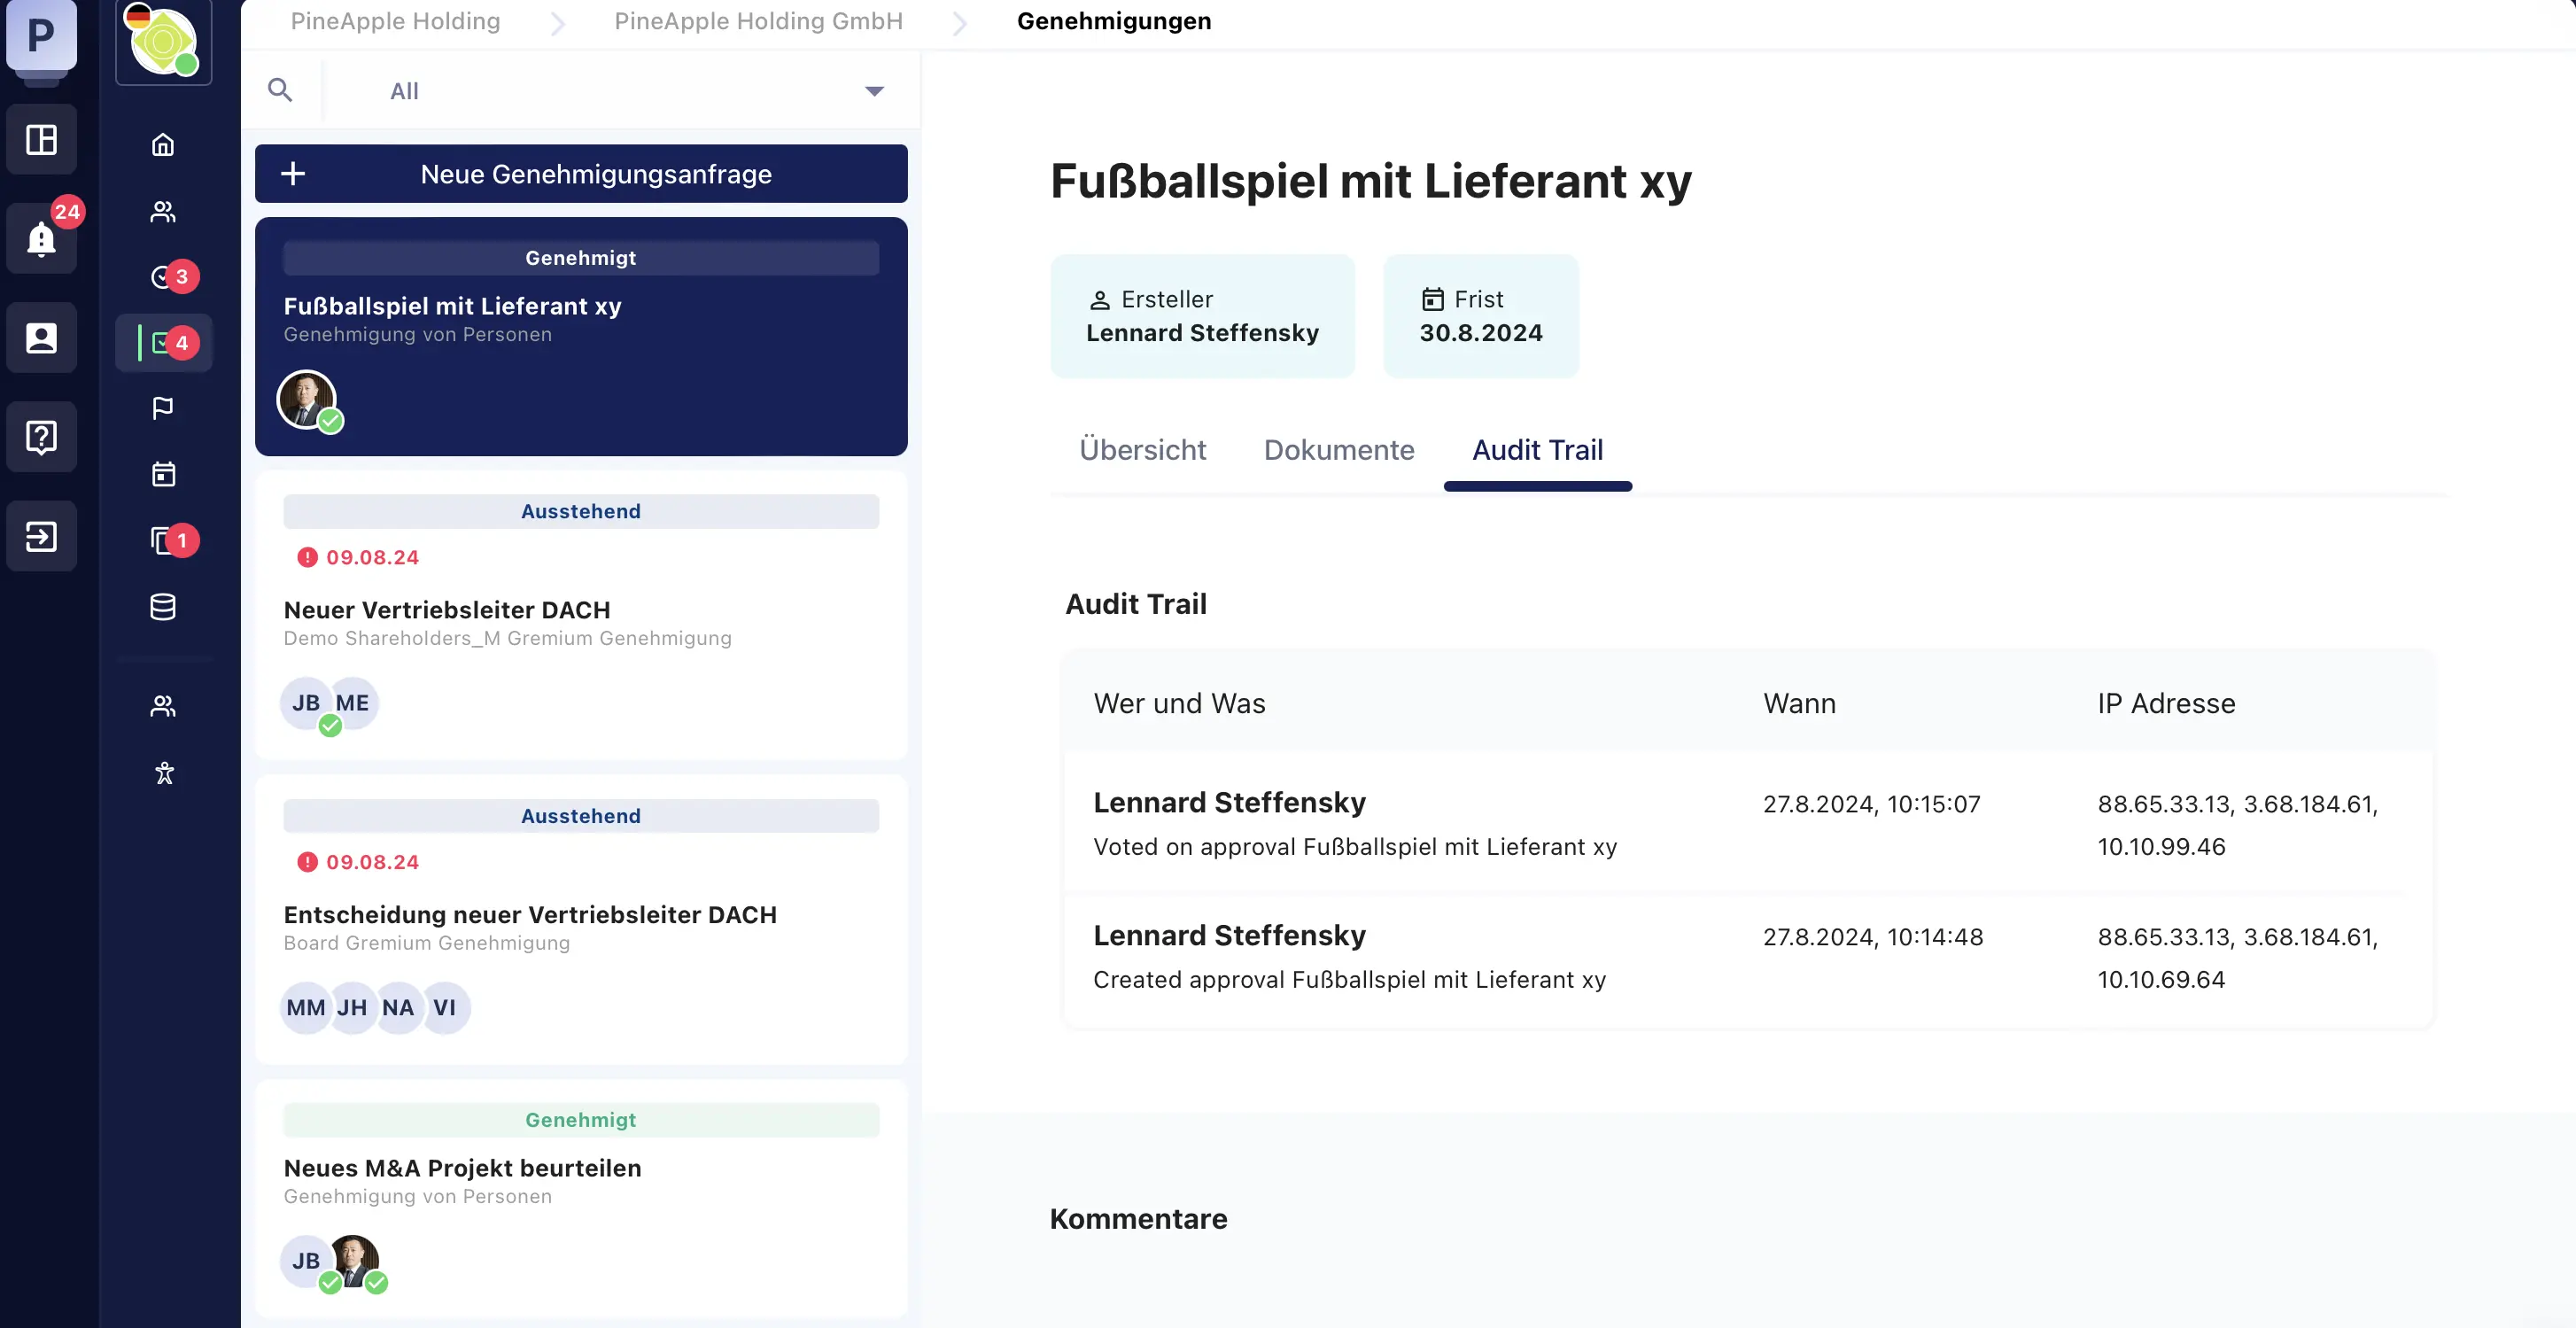The height and width of the screenshot is (1328, 2576).
Task: Click Wann column header
Action: 1799,703
